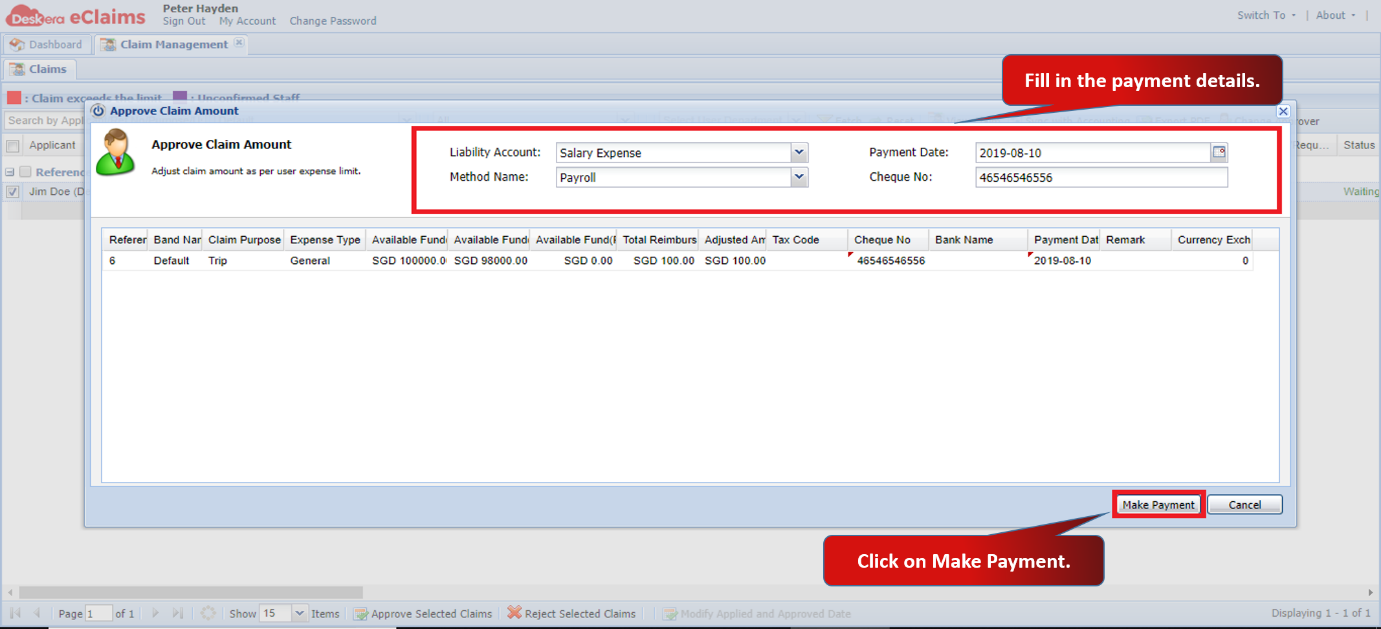Close the Approve Claim Amount dialog
The image size is (1381, 629).
click(1283, 112)
